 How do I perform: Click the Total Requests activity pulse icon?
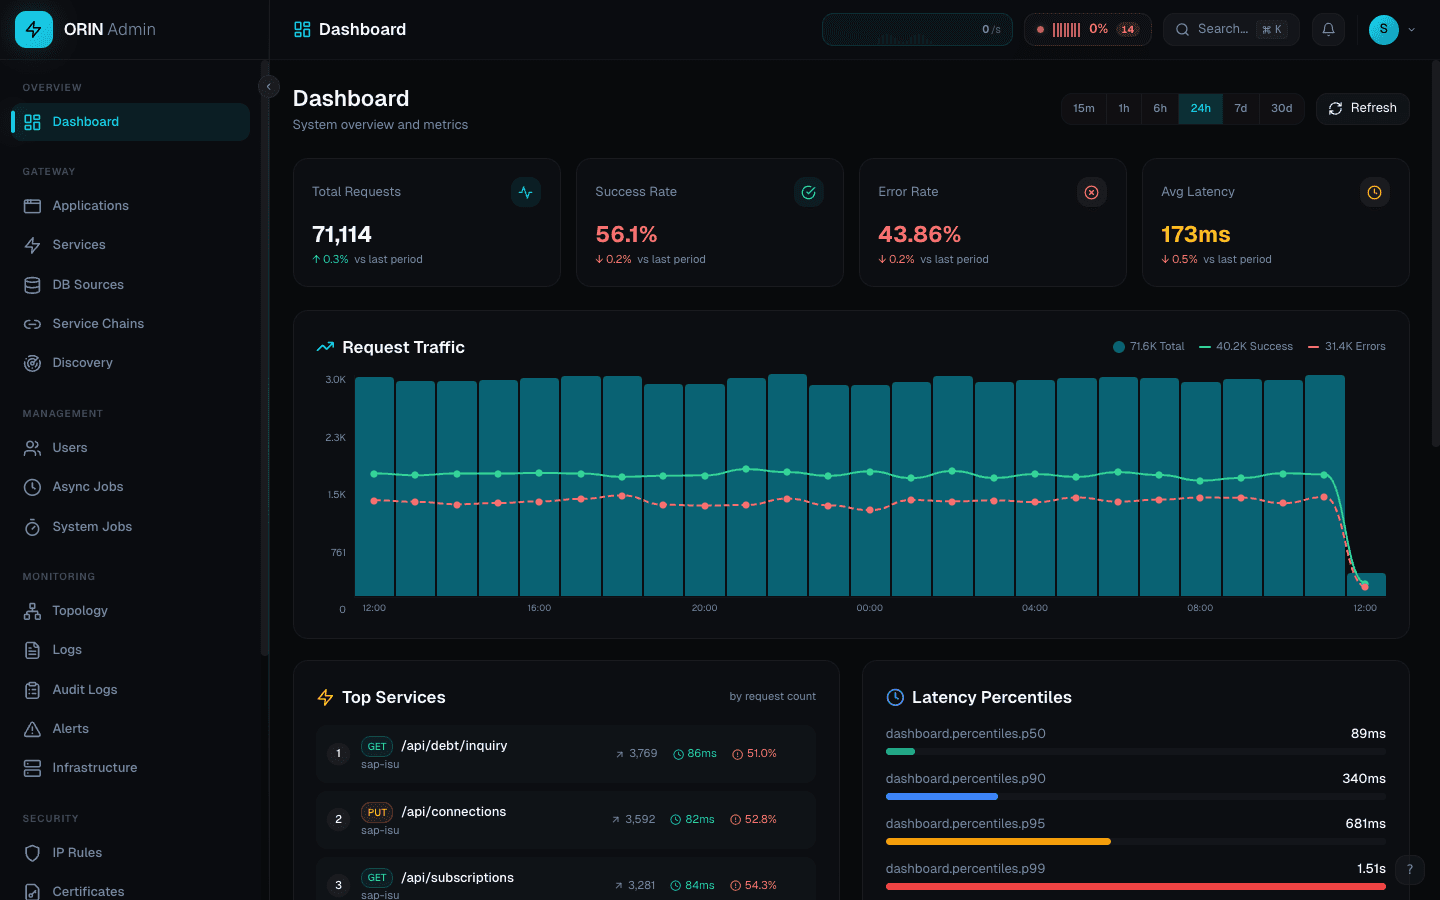click(525, 192)
